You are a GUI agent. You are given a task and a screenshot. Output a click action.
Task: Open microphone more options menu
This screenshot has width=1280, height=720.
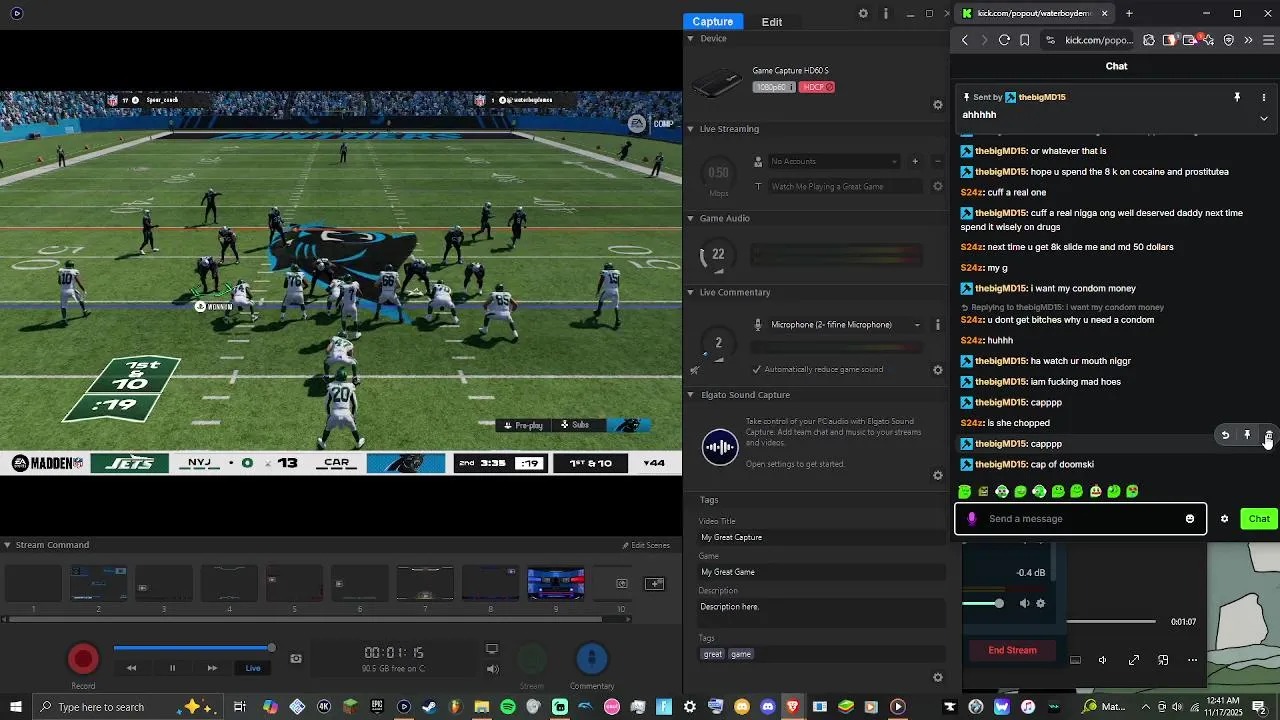point(937,325)
